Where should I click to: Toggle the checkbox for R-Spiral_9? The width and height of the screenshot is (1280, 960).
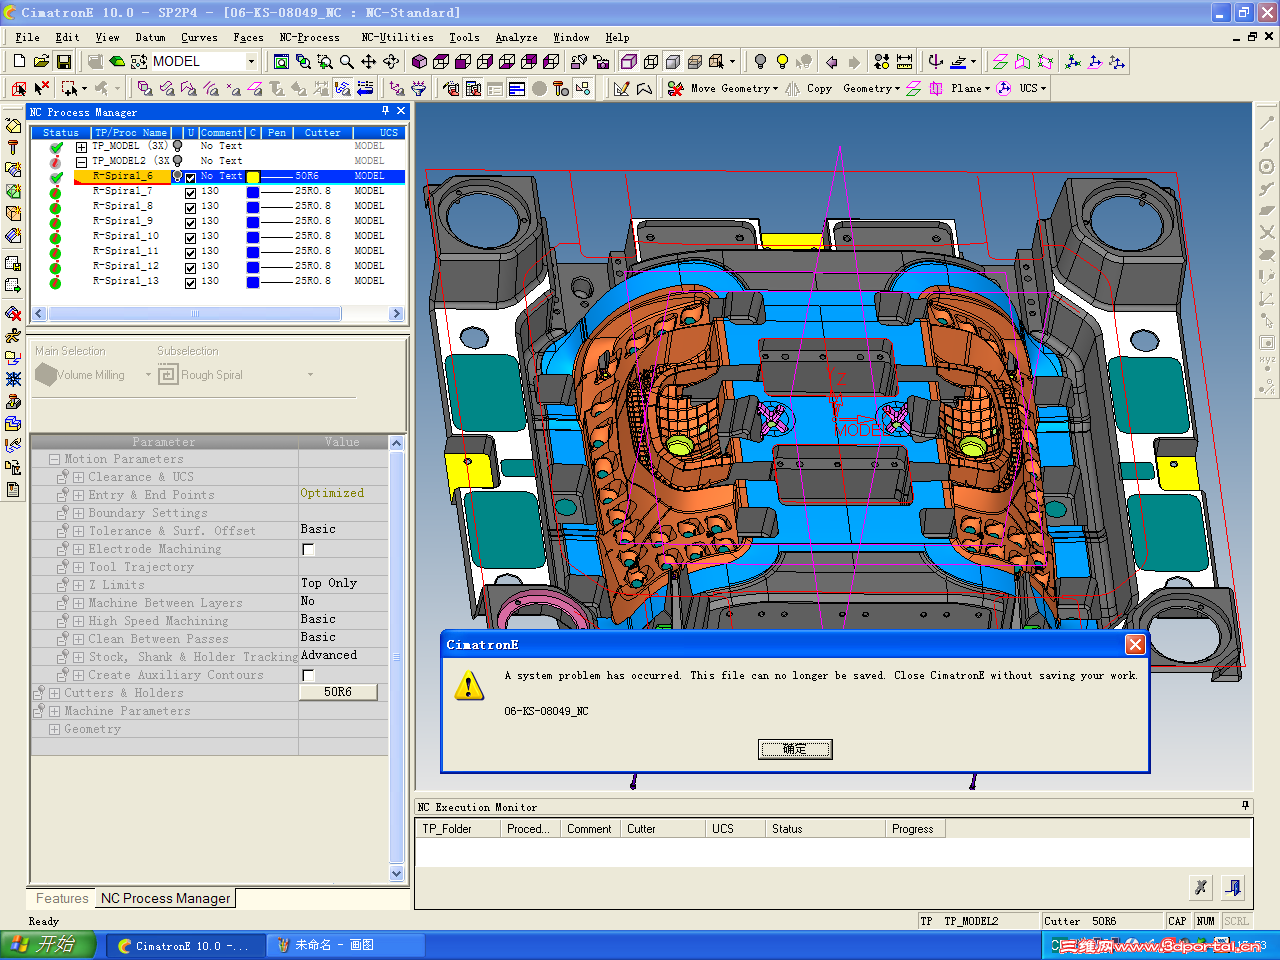[190, 222]
